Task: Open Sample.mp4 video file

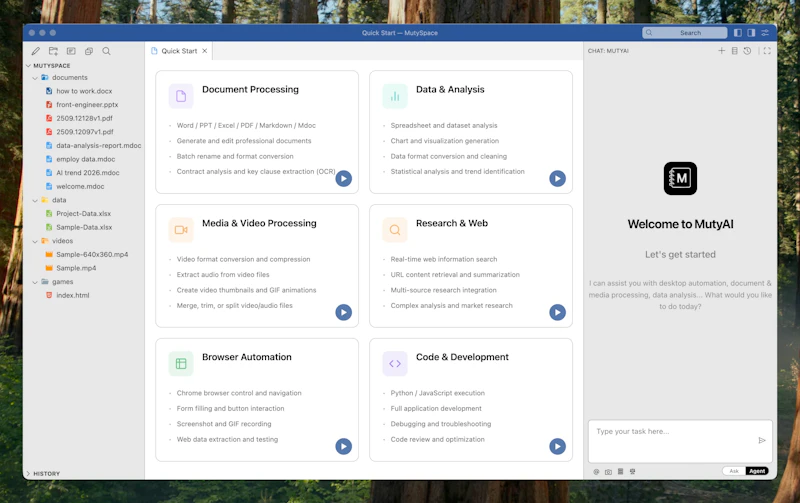Action: [76, 268]
